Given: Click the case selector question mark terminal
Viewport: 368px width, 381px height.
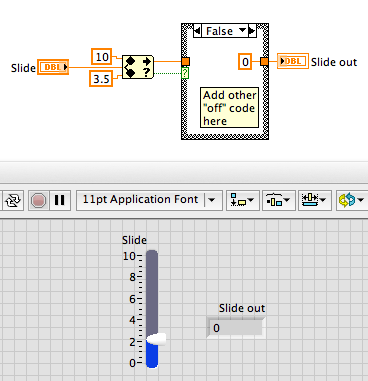Looking at the screenshot, I should (185, 73).
